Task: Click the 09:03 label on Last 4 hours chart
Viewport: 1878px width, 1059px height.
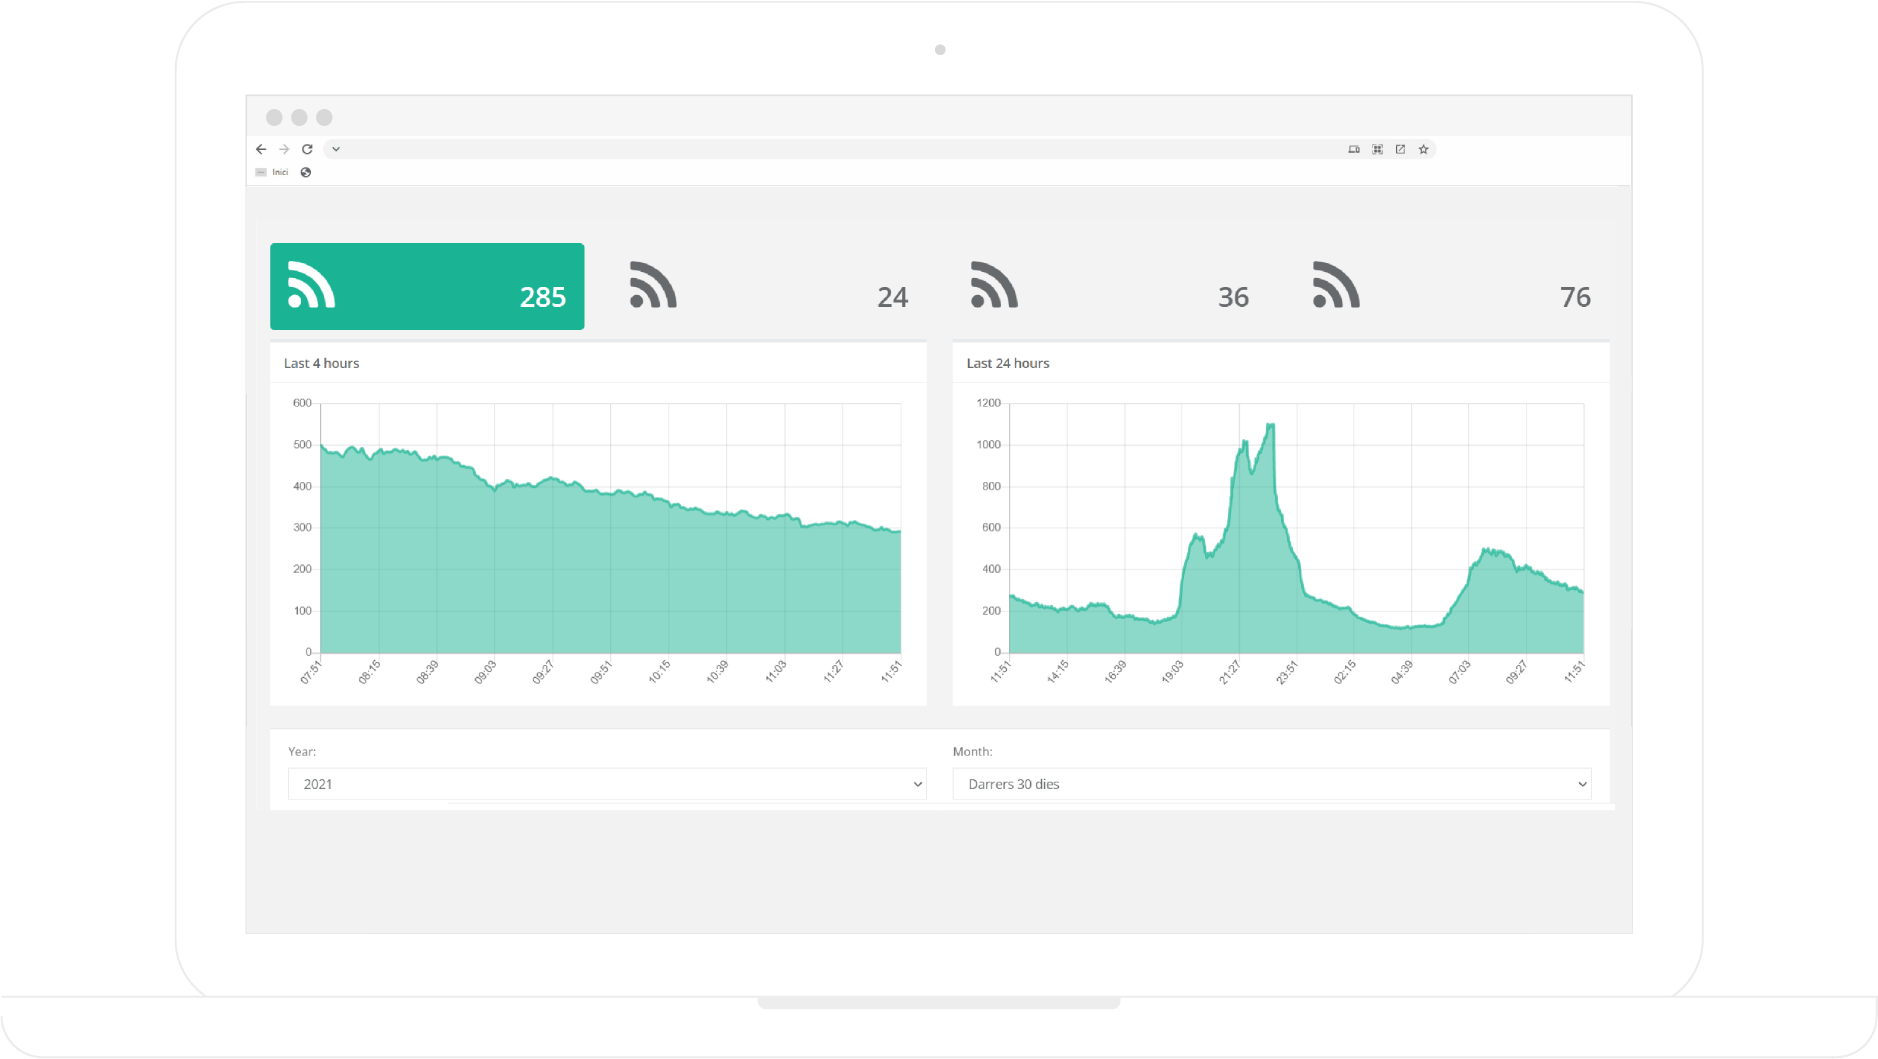Action: click(x=485, y=672)
